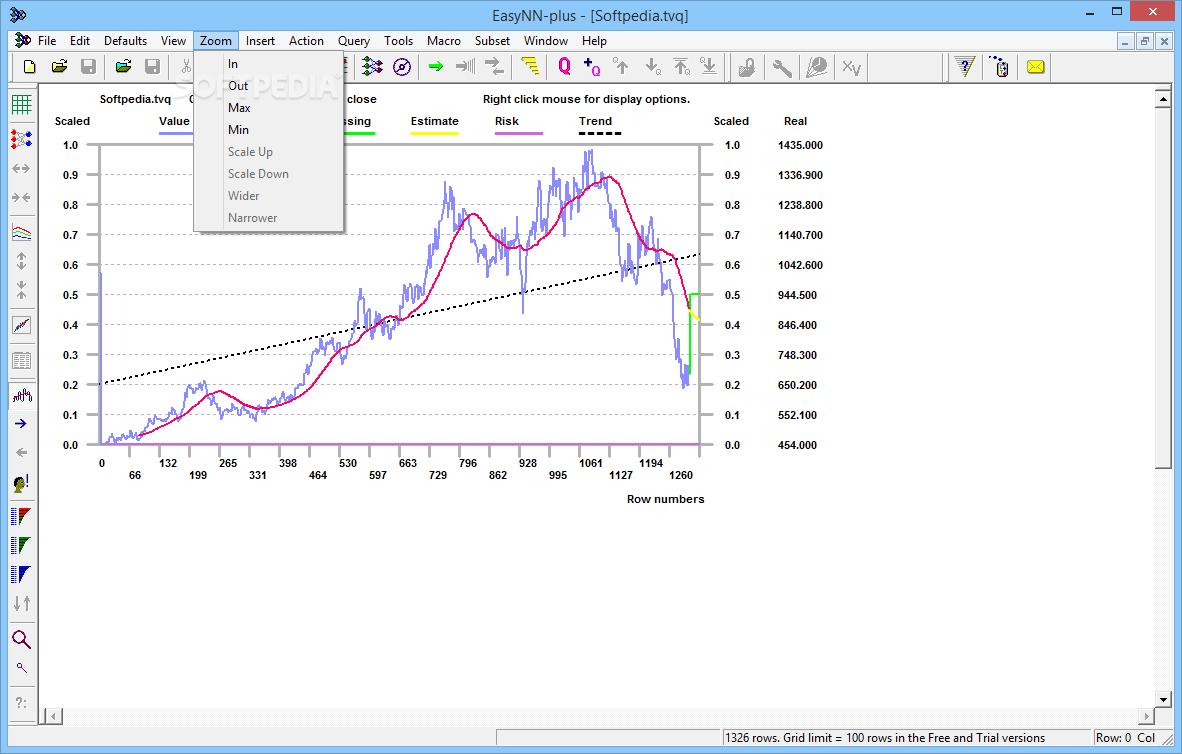
Task: Click the horizontal scrollbar left arrow
Action: [x=52, y=716]
